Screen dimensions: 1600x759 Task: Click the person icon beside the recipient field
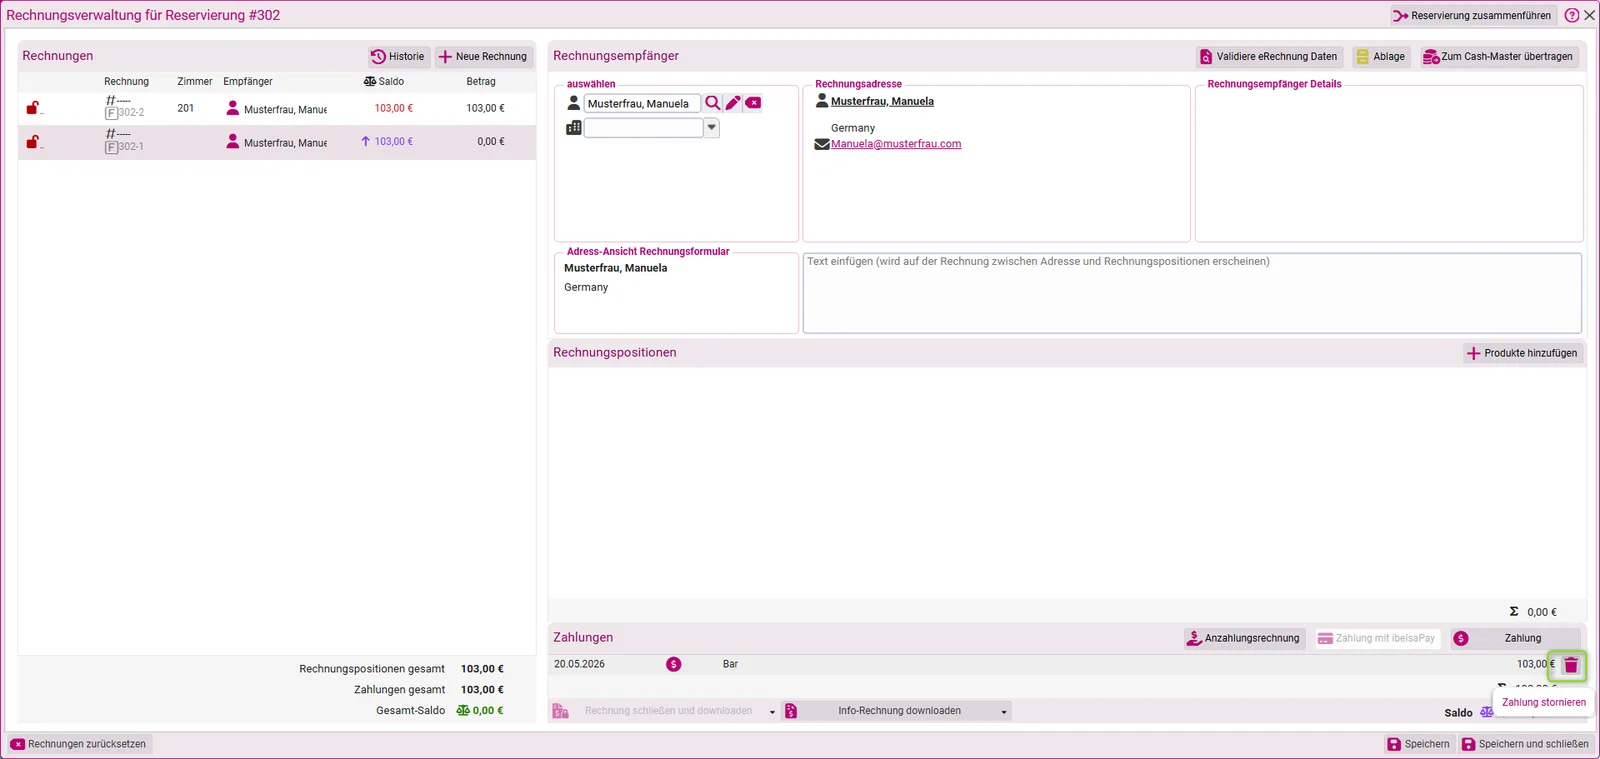[574, 103]
